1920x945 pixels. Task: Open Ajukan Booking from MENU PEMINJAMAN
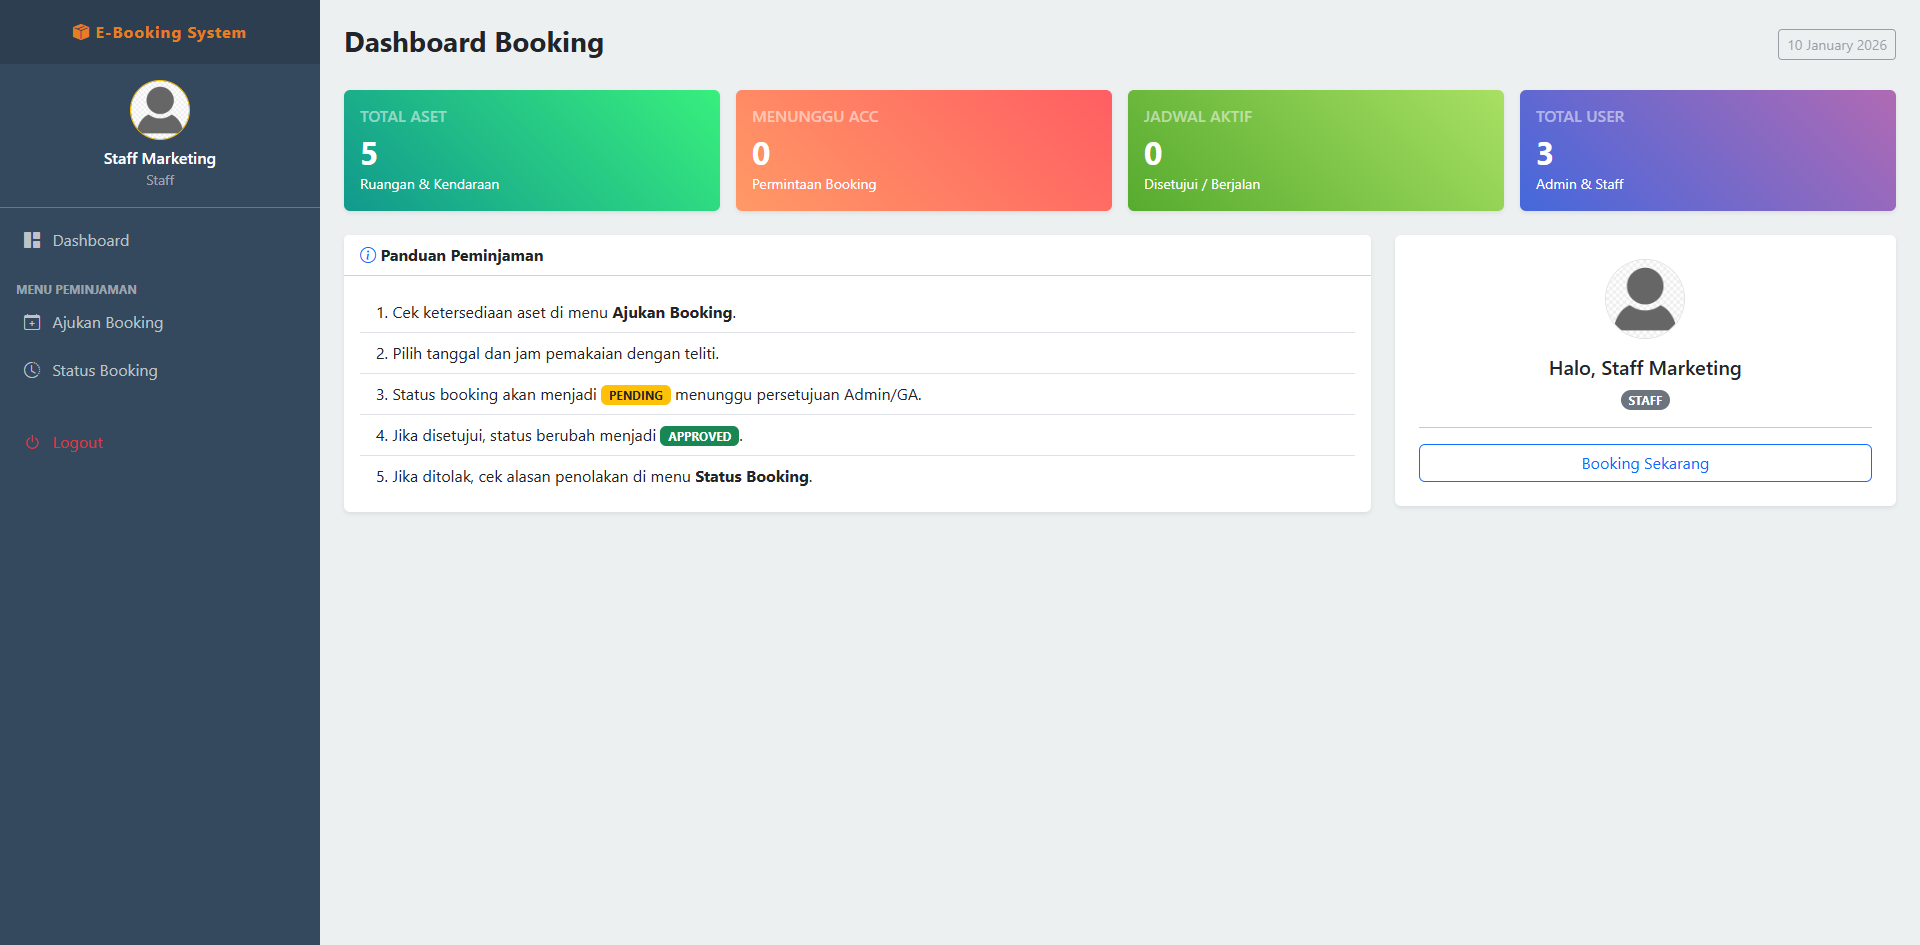(107, 322)
